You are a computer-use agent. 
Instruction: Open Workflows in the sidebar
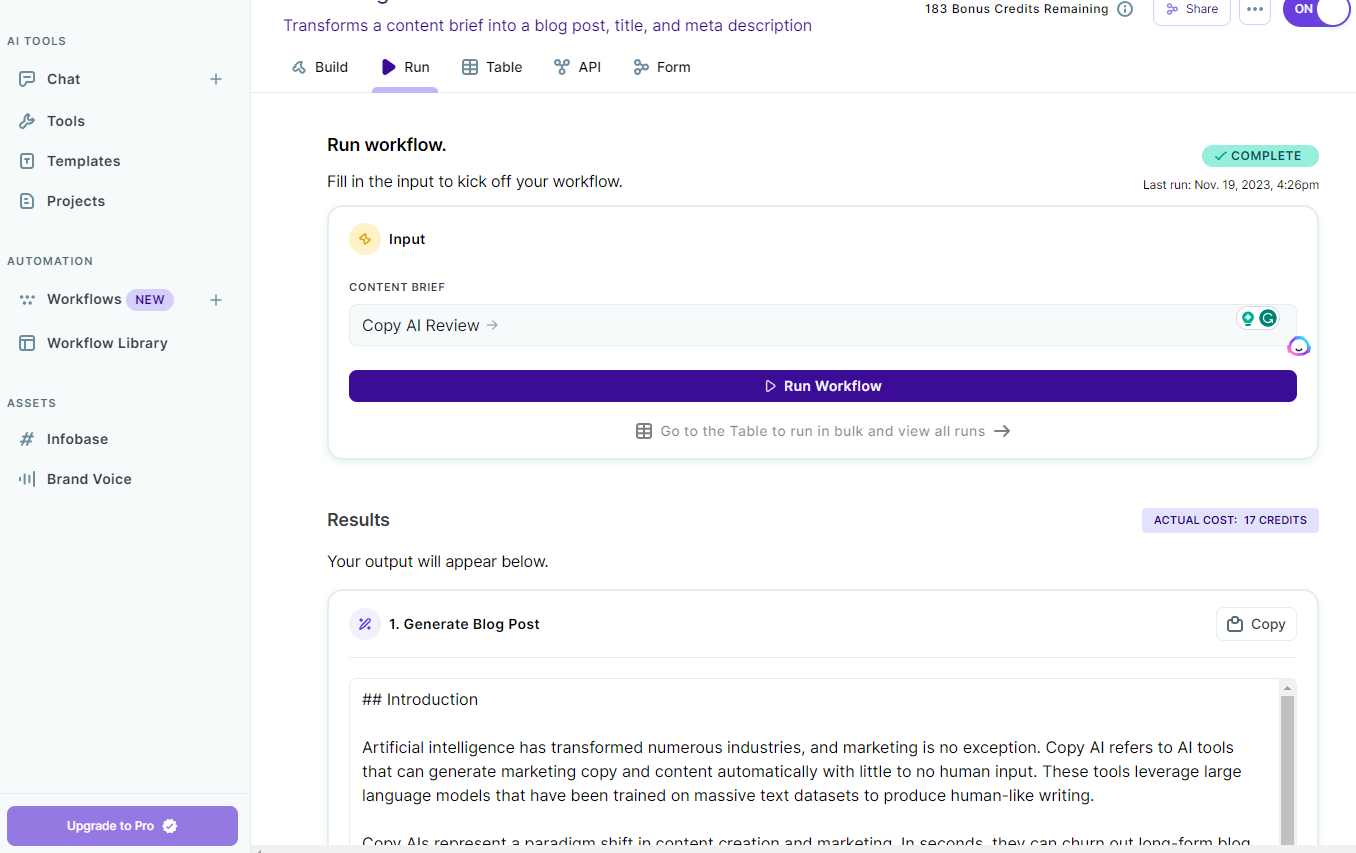coord(84,299)
